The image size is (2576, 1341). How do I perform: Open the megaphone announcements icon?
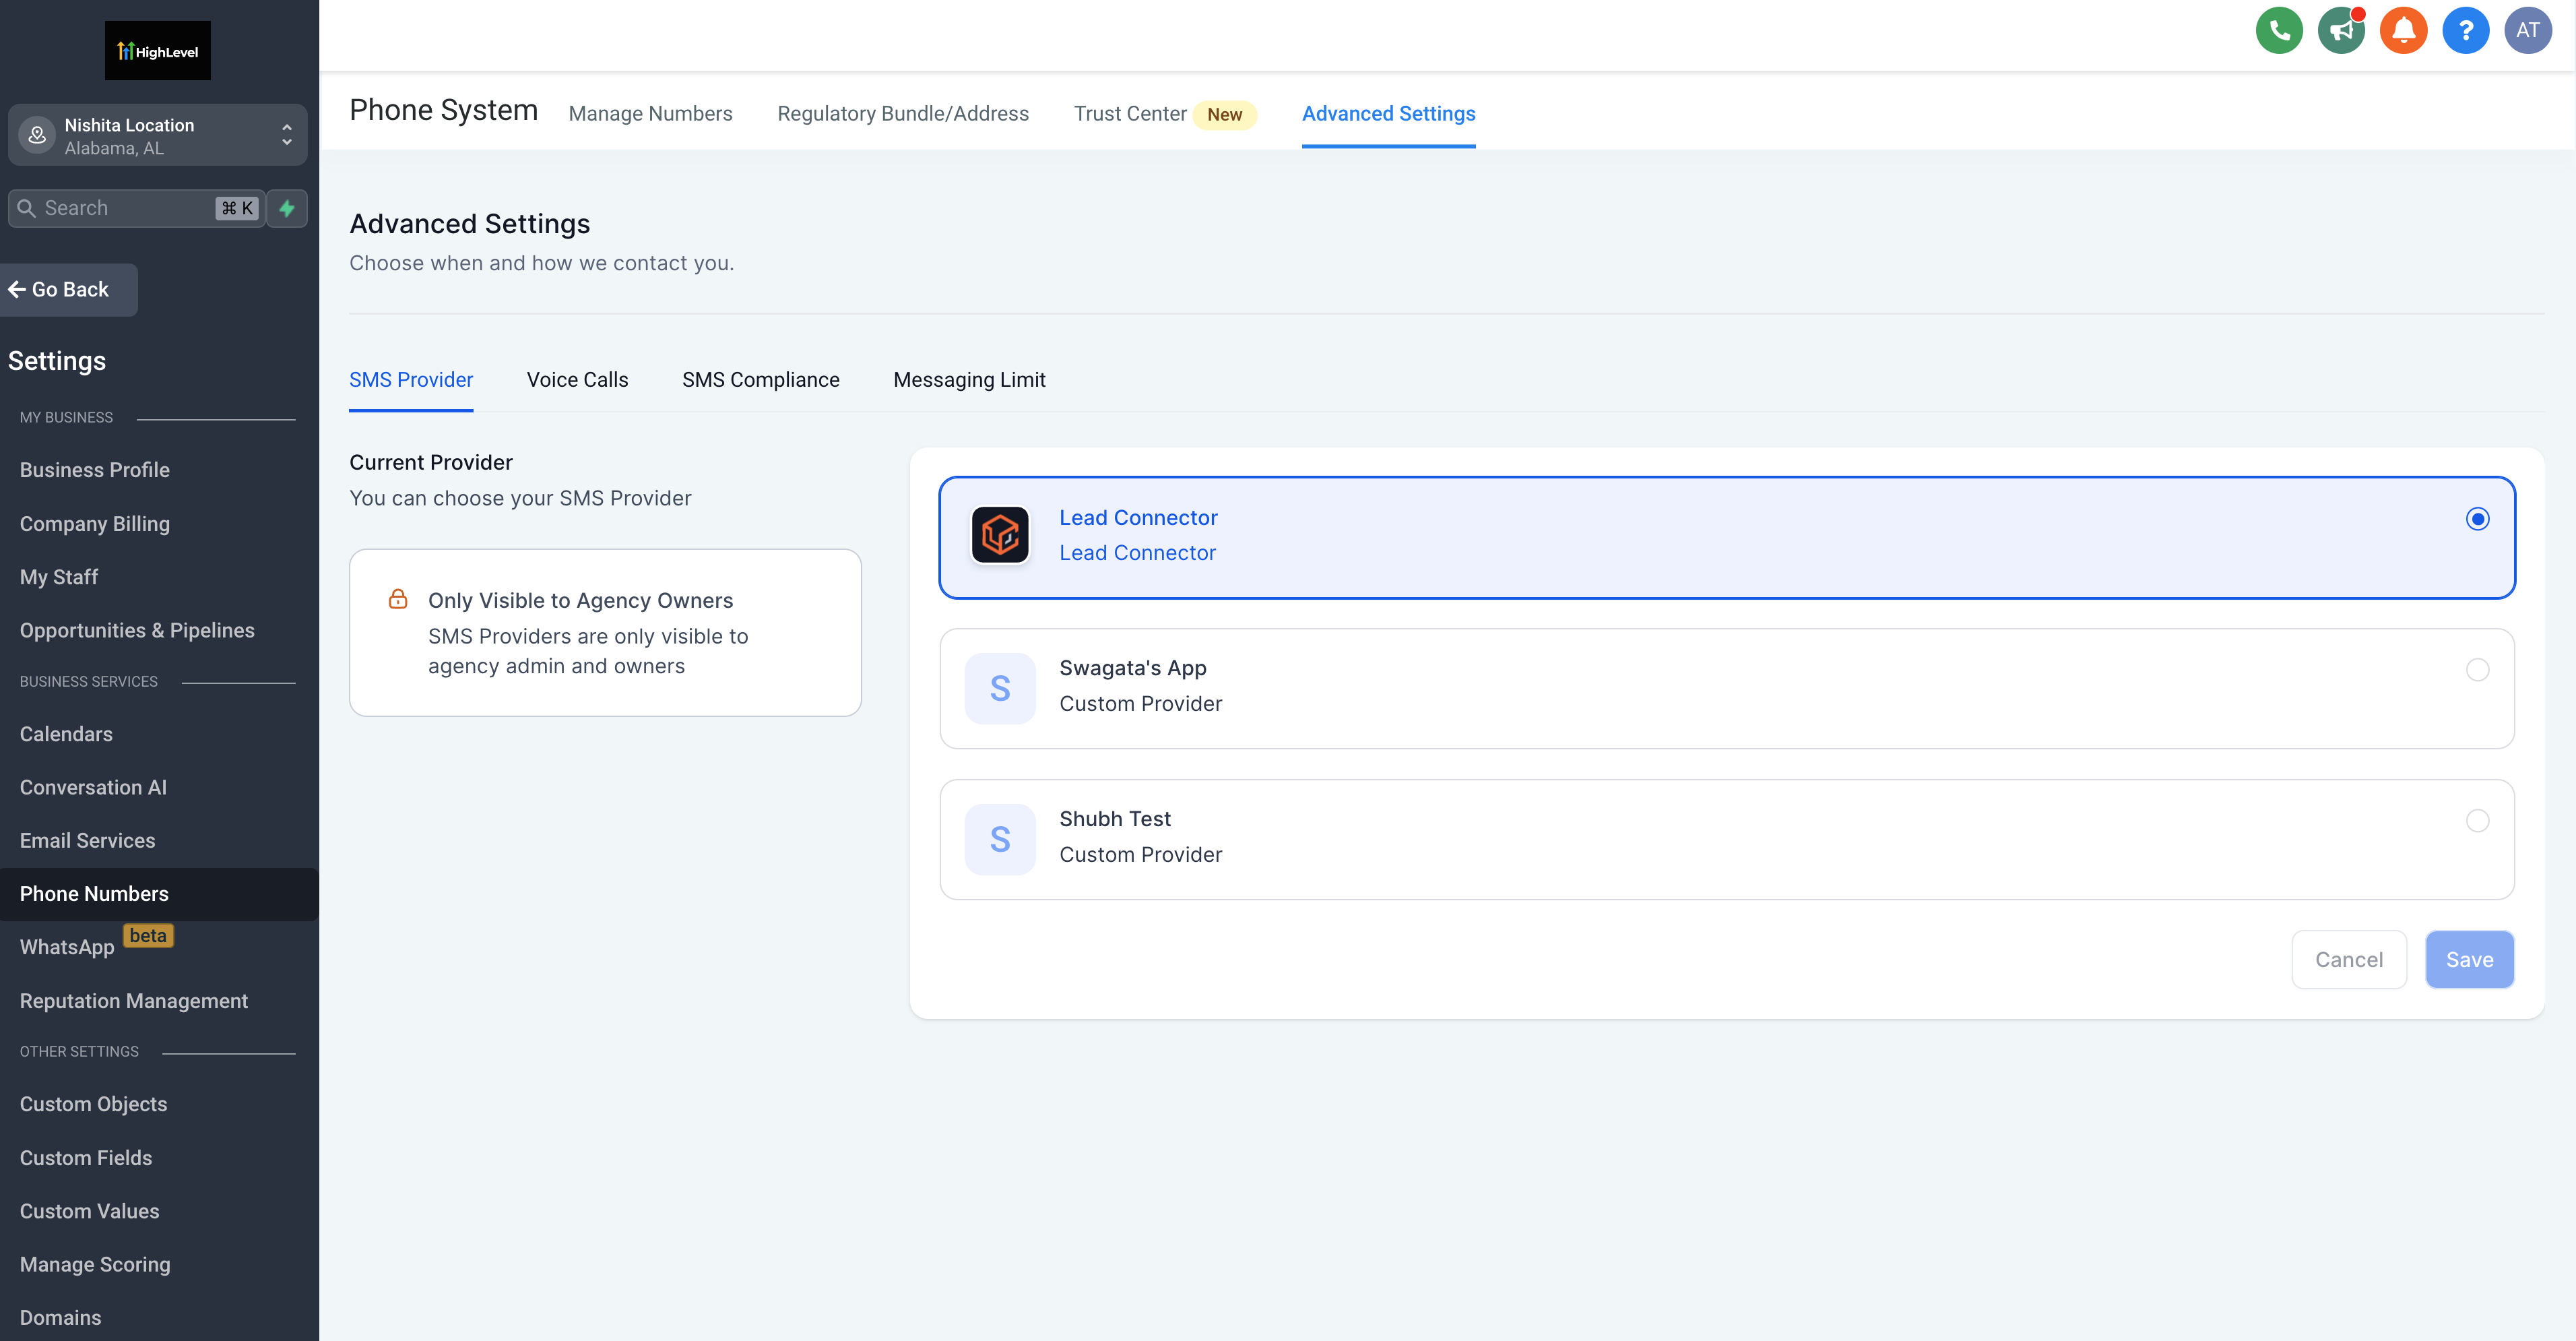point(2341,30)
